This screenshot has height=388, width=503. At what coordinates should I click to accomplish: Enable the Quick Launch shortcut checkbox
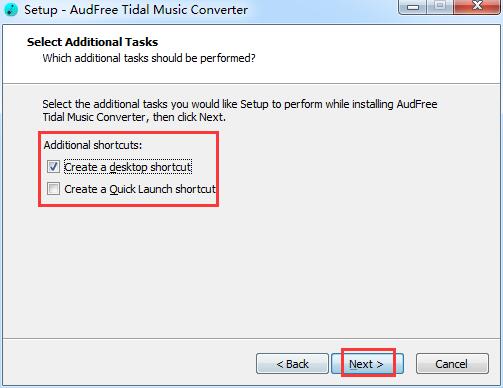[53, 189]
